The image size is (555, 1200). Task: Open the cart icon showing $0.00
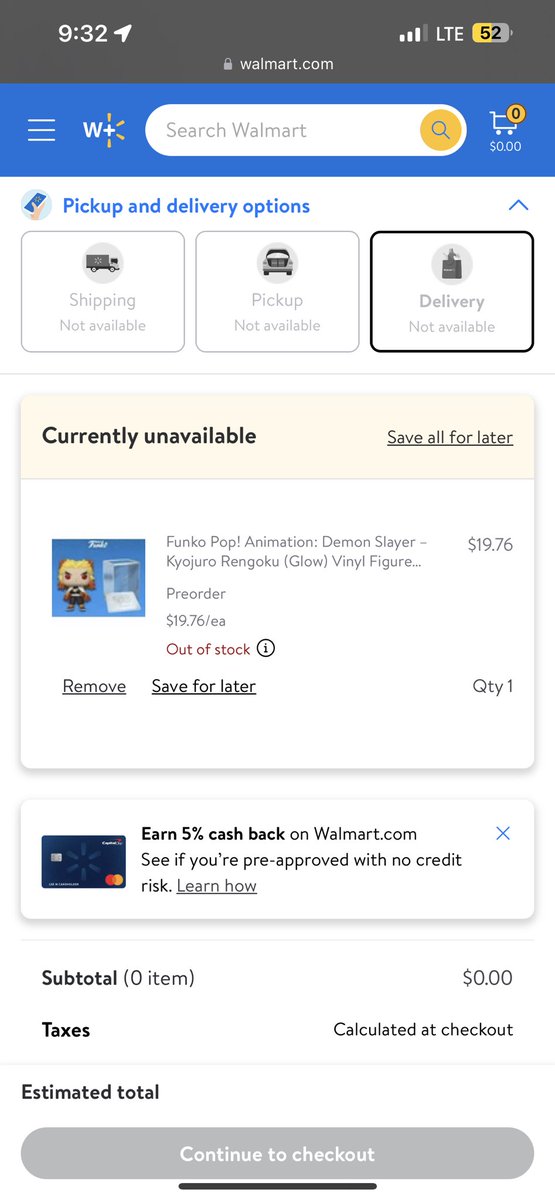click(505, 130)
